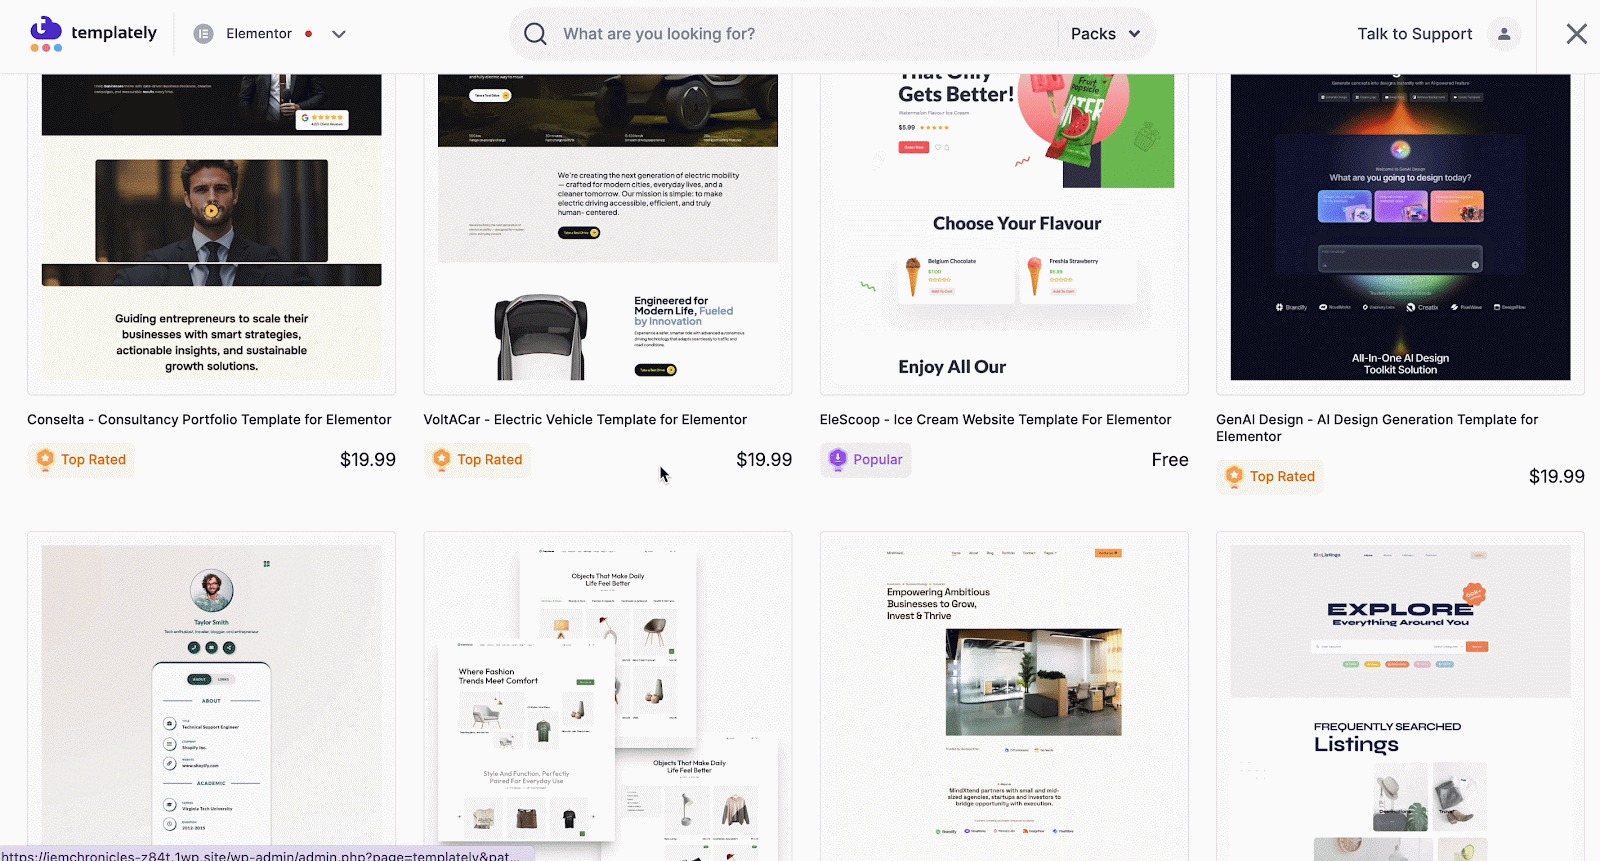The width and height of the screenshot is (1600, 861).
Task: Click the Popular badge under EleScoop
Action: pyautogui.click(x=866, y=460)
